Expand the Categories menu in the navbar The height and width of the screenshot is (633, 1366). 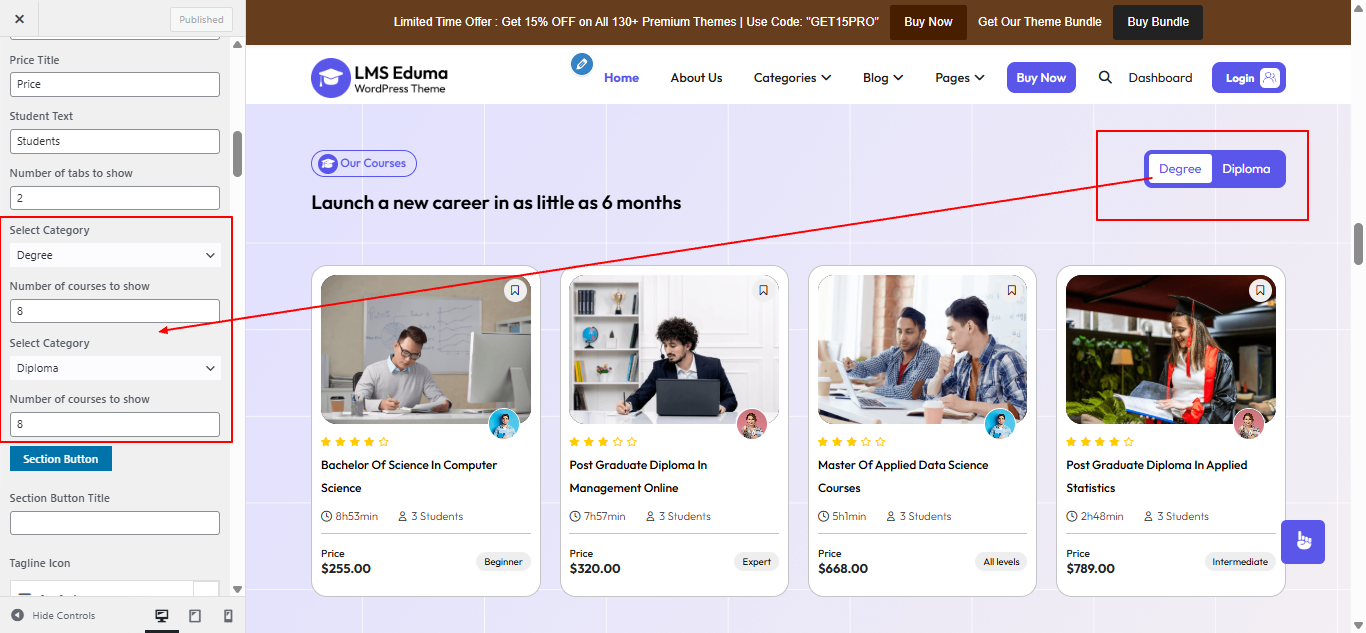pos(792,77)
